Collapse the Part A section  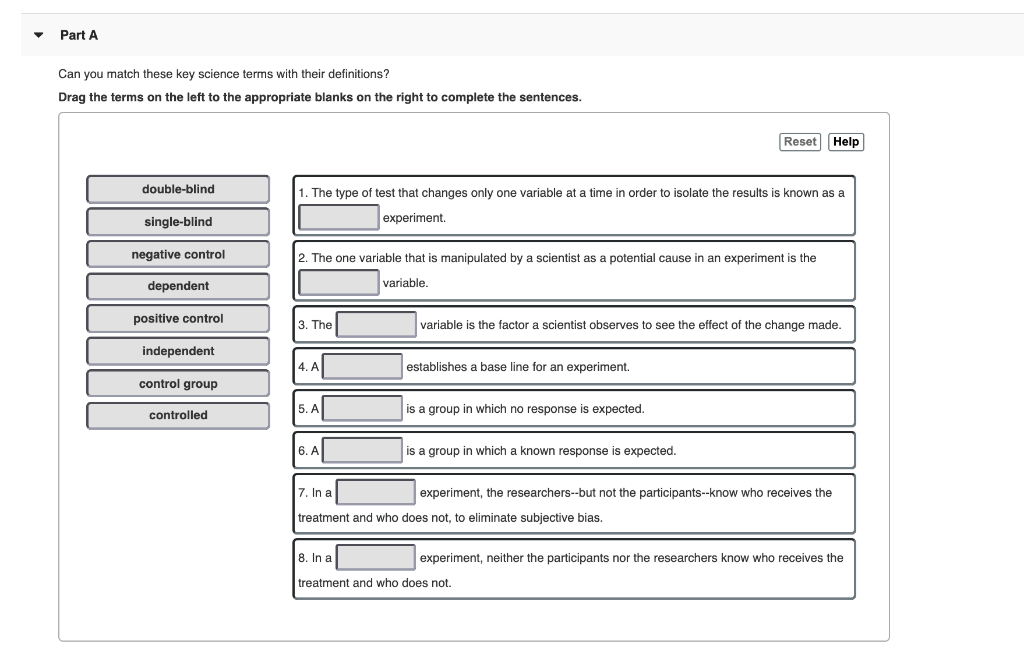[36, 35]
